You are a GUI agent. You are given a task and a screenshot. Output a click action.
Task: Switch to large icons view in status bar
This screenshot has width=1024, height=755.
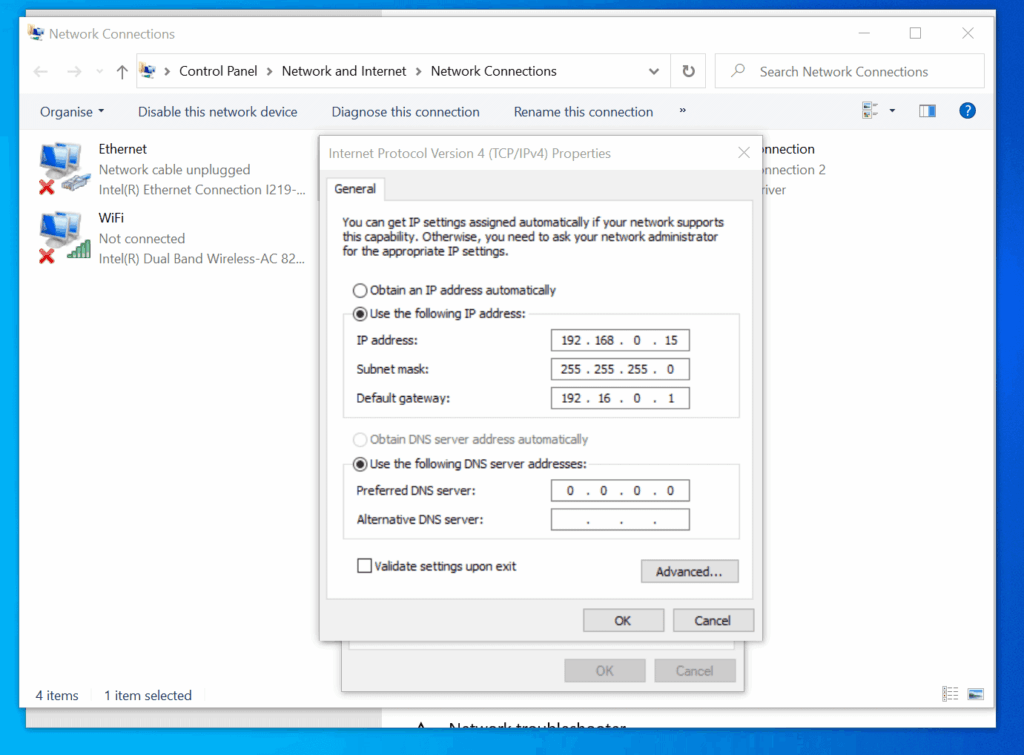(976, 694)
